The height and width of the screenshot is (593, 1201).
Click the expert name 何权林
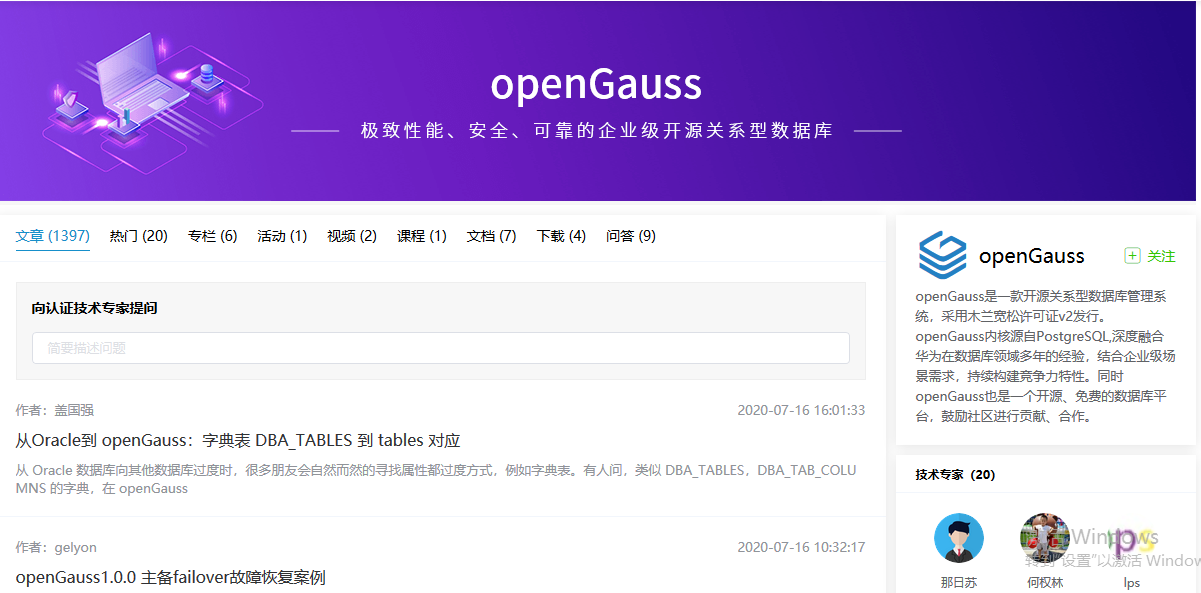tap(1045, 582)
